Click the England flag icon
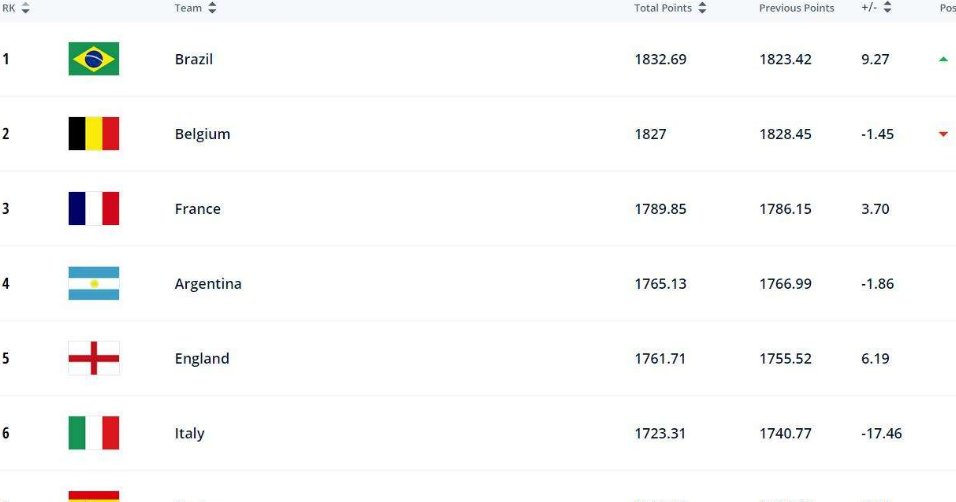Image resolution: width=956 pixels, height=502 pixels. pos(93,358)
